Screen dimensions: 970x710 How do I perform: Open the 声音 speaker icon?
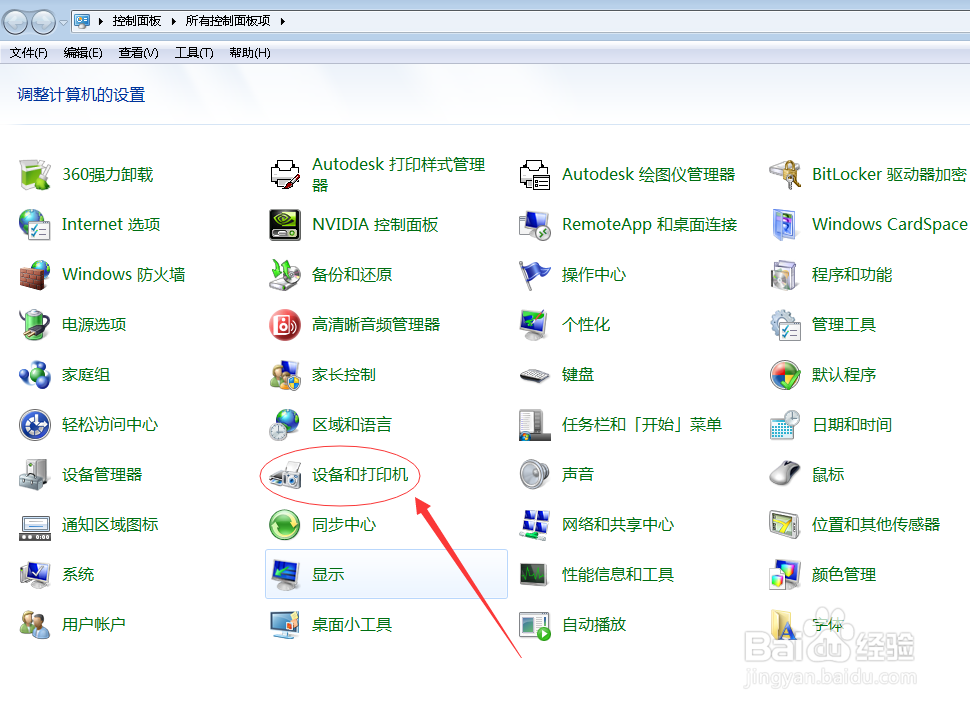point(535,475)
